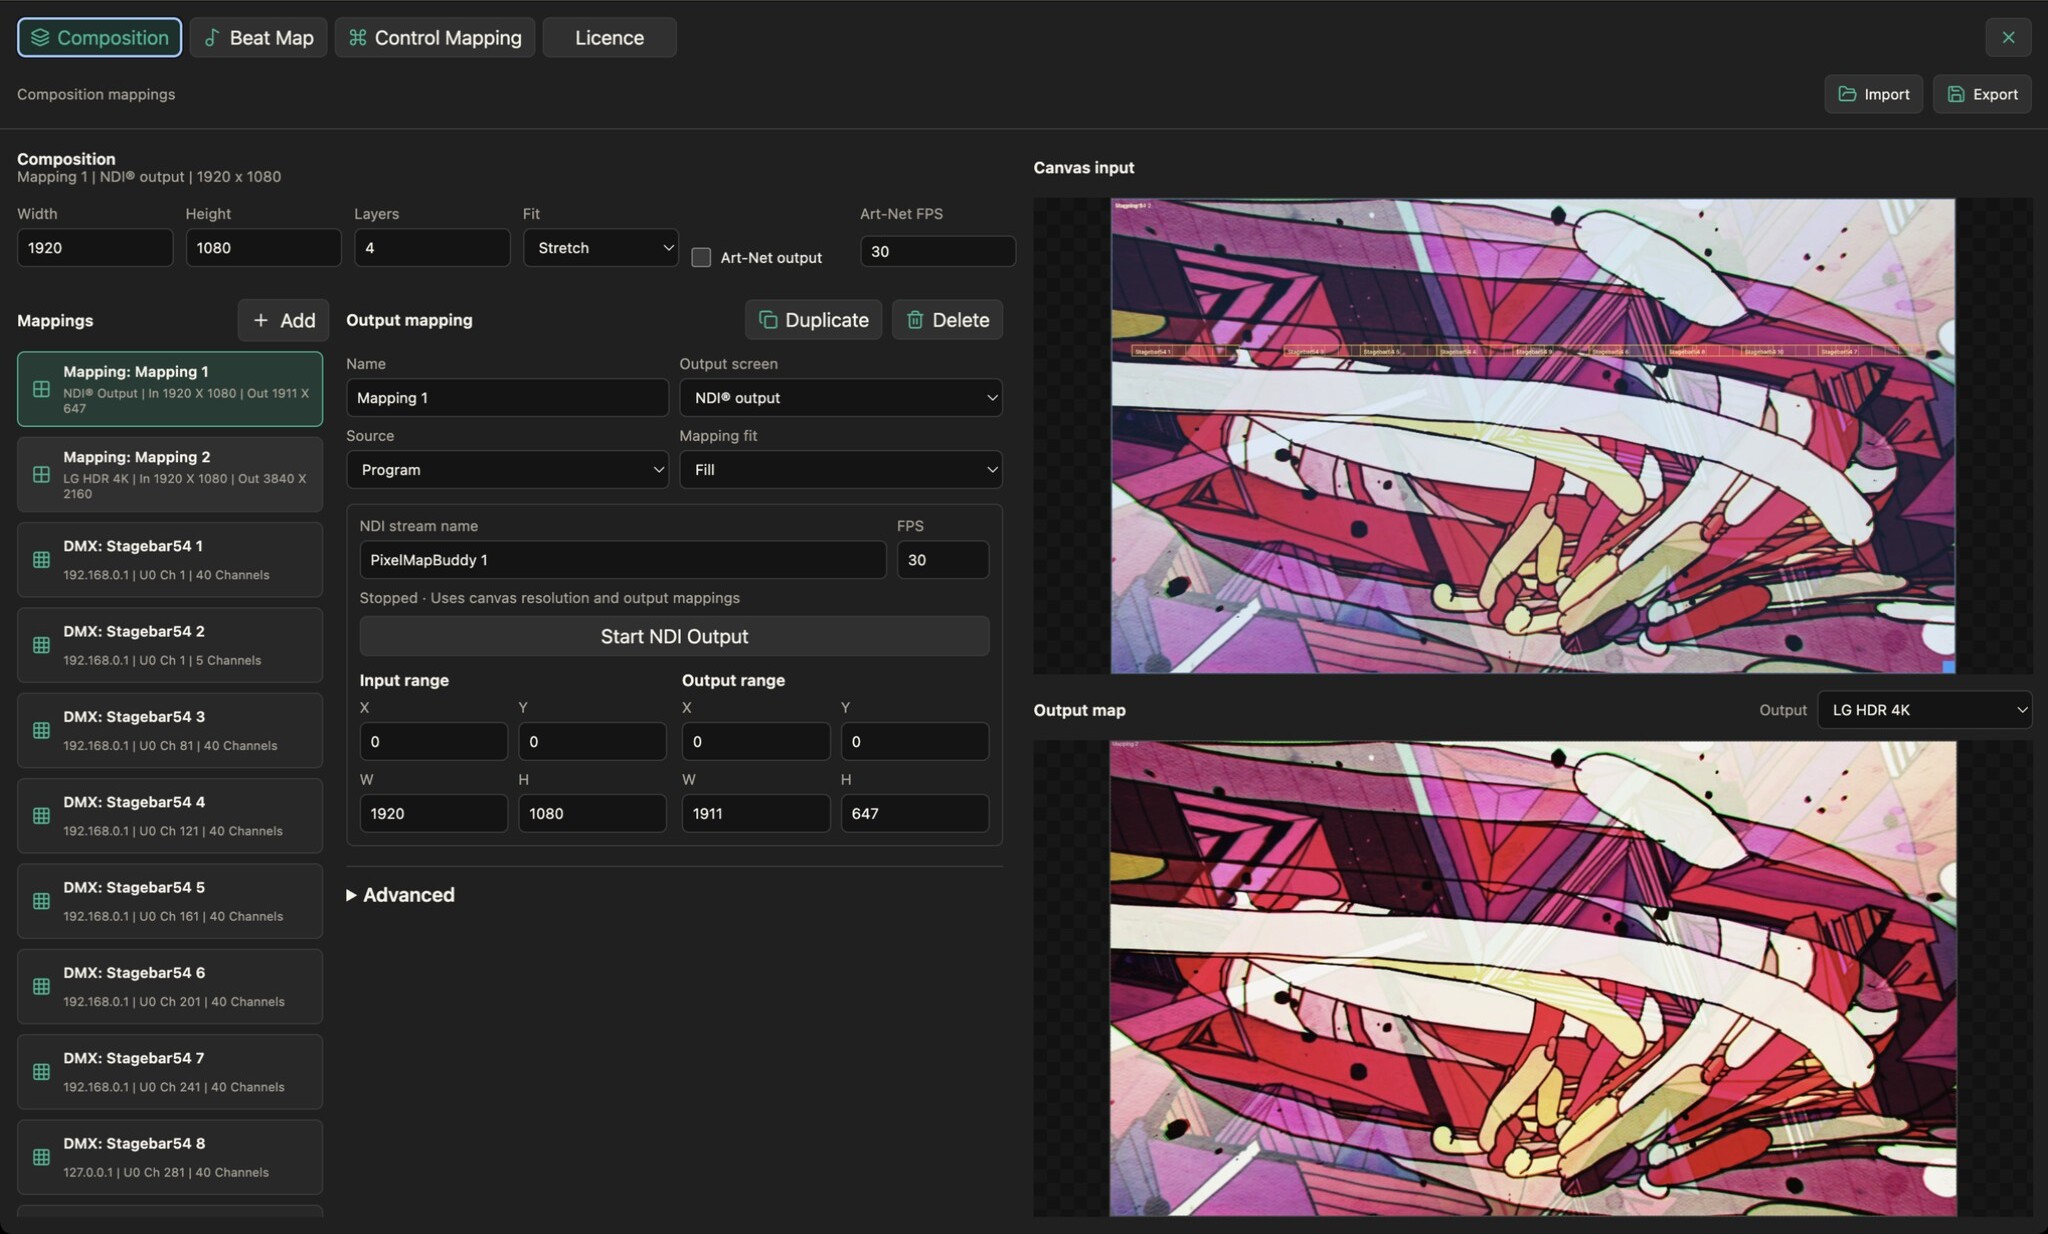
Task: Click the Composition tab layers icon
Action: coord(40,38)
